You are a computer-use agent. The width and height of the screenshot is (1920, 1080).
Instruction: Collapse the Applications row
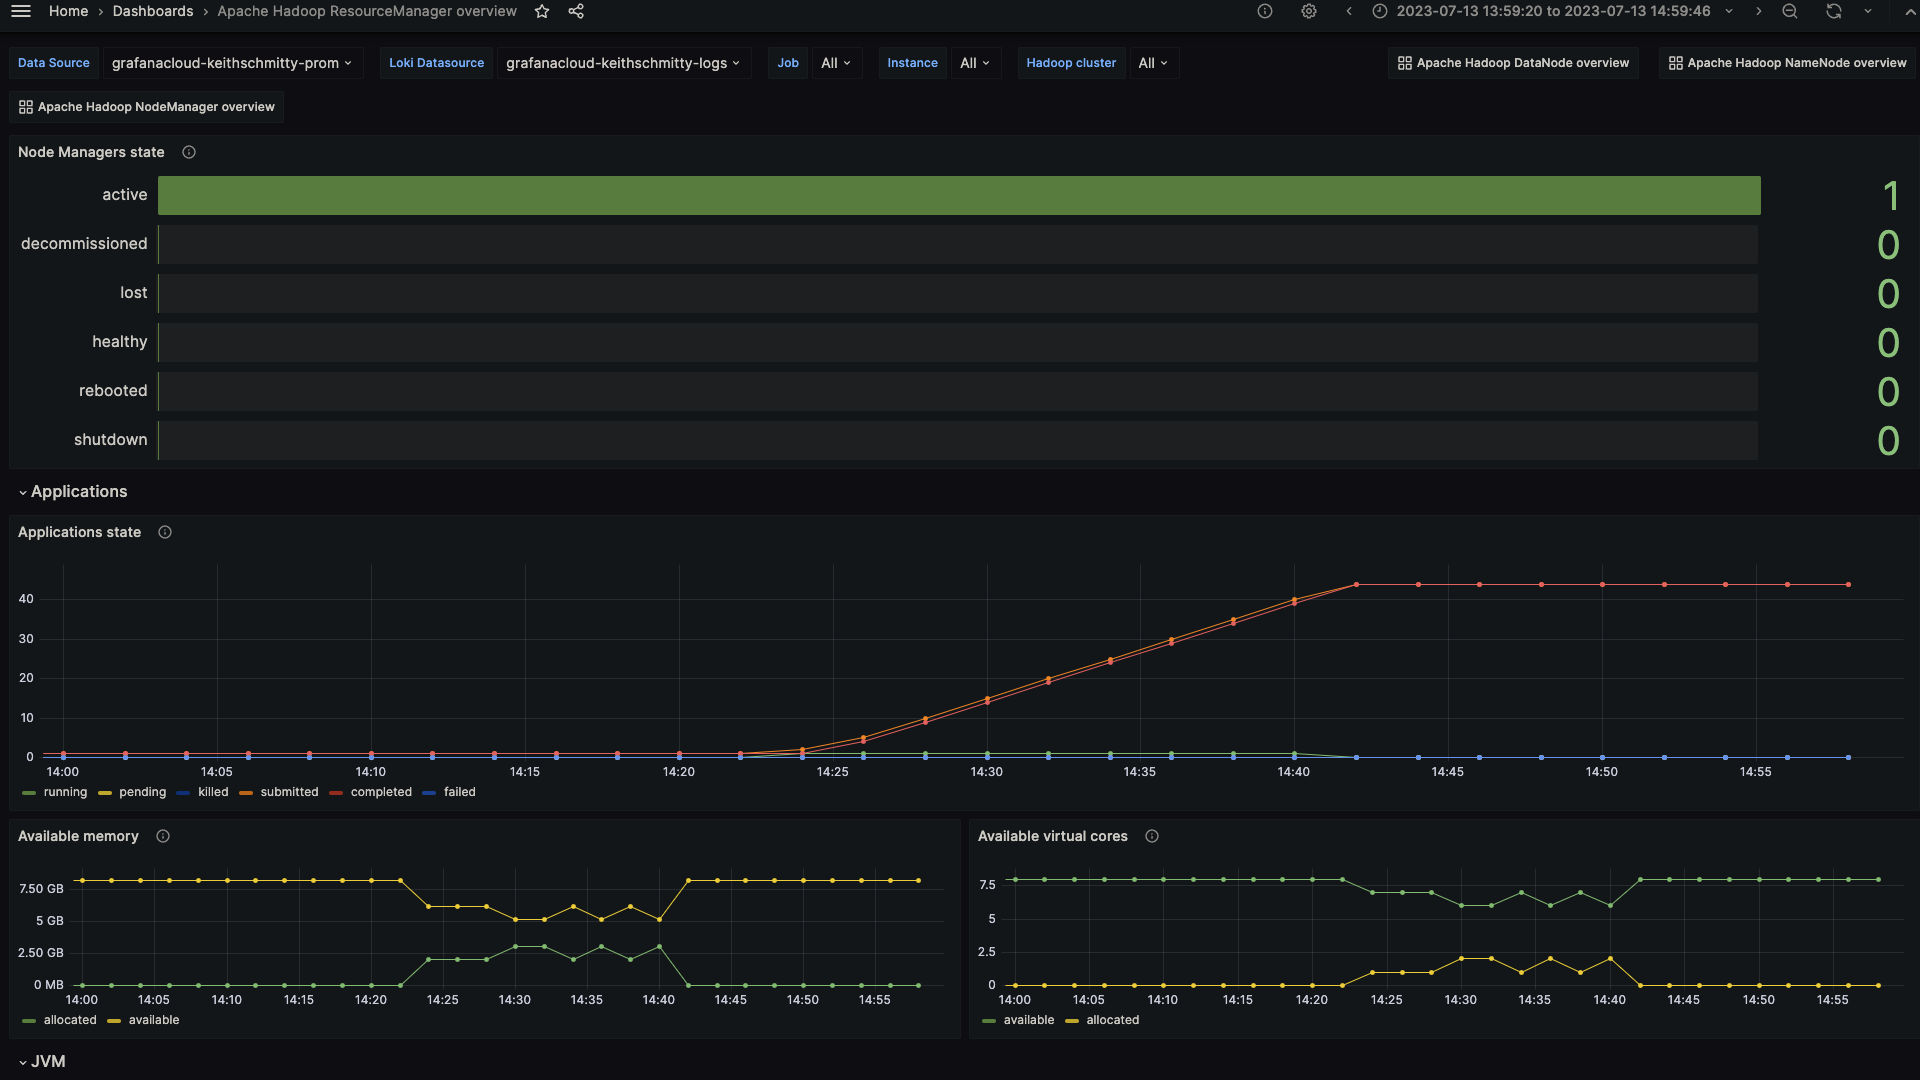click(78, 492)
